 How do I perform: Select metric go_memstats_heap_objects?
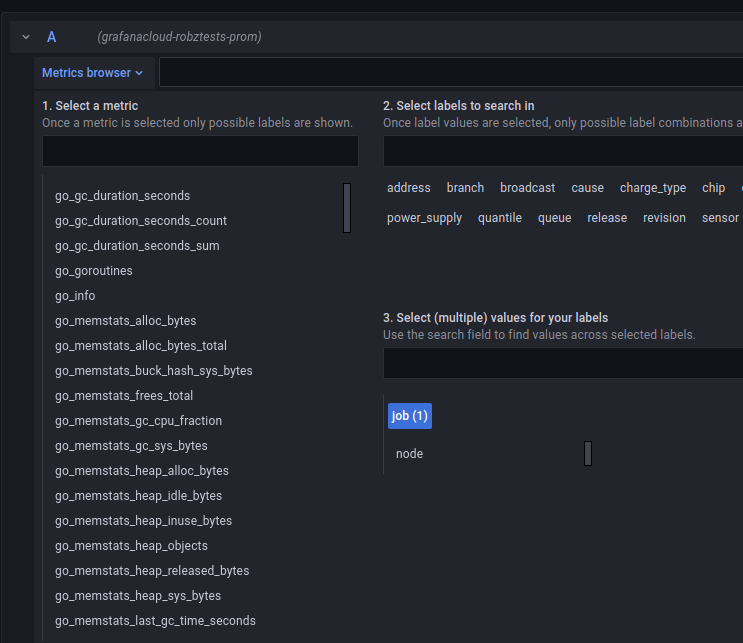(131, 546)
